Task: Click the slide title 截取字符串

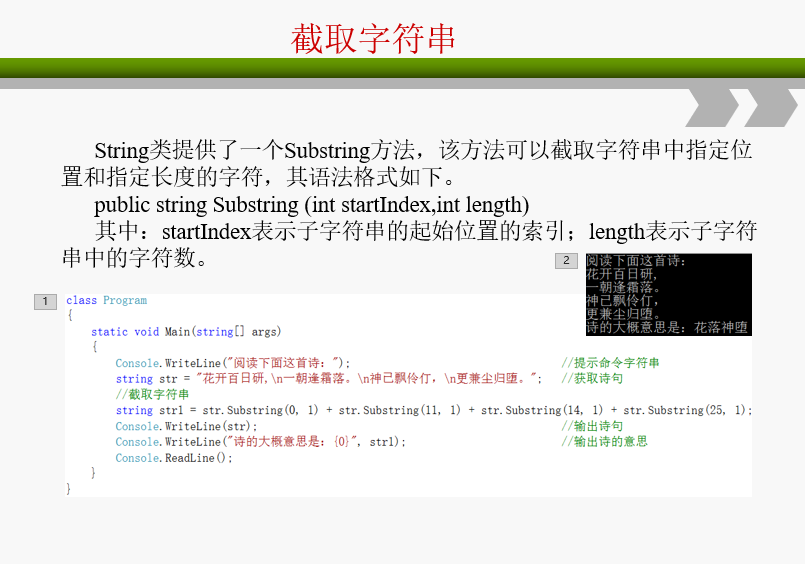Action: coord(373,39)
